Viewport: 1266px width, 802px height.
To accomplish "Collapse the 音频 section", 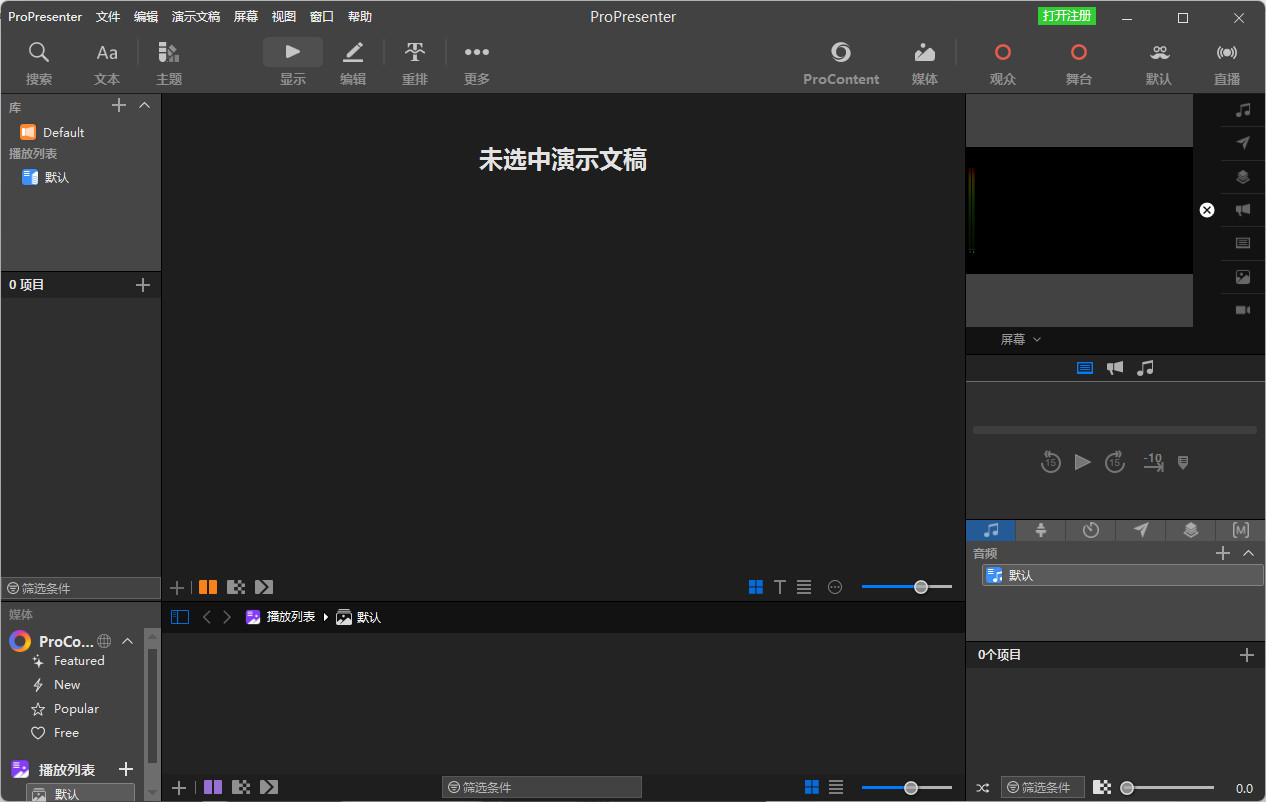I will coord(1248,553).
